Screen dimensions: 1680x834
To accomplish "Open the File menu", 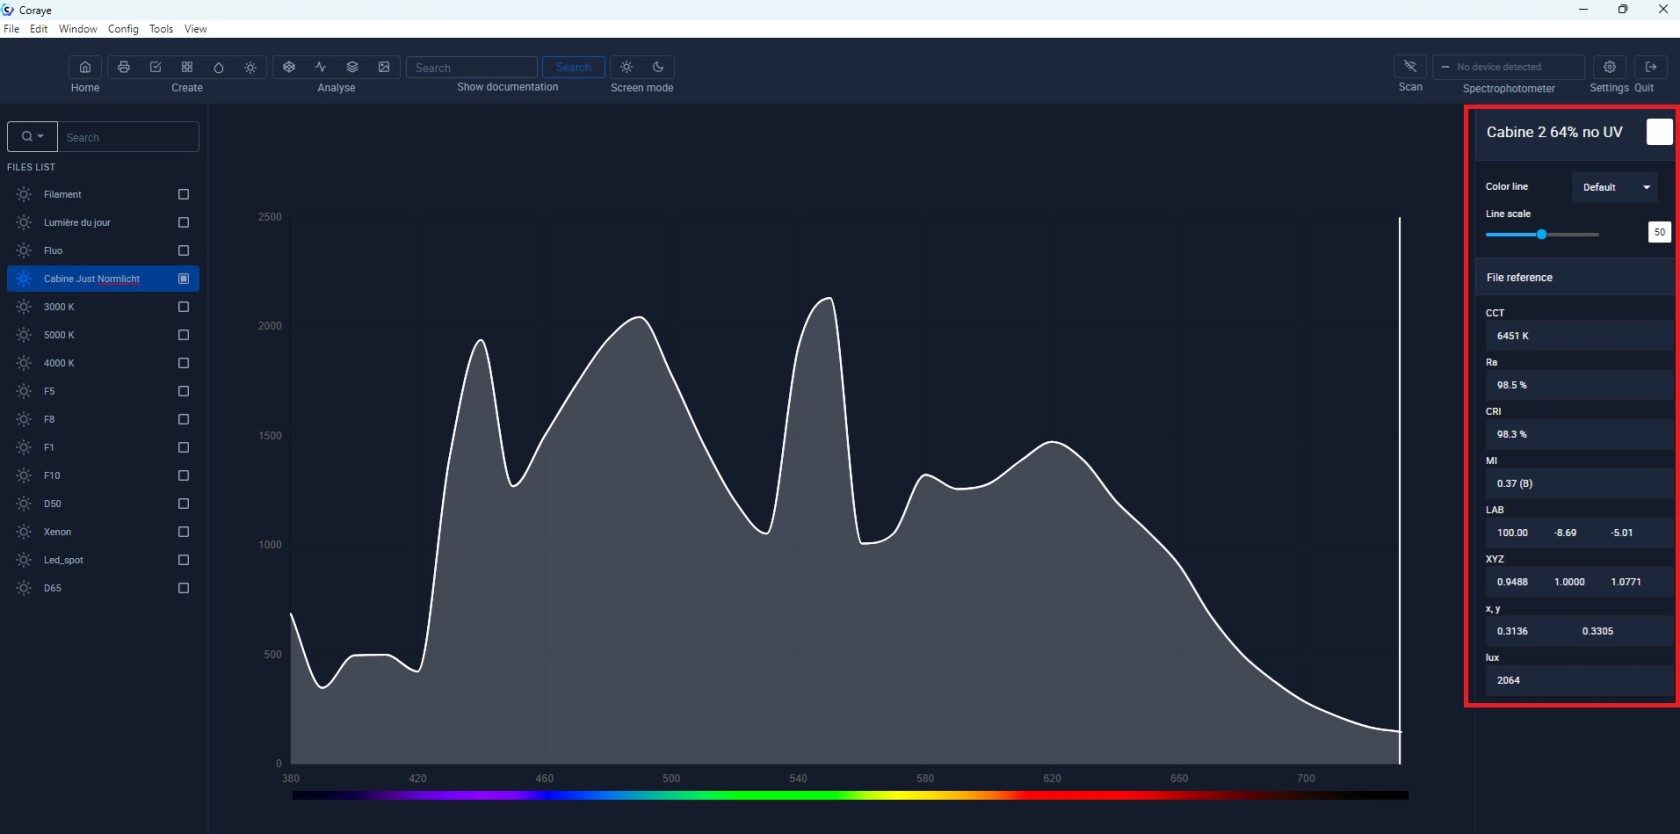I will (x=12, y=29).
